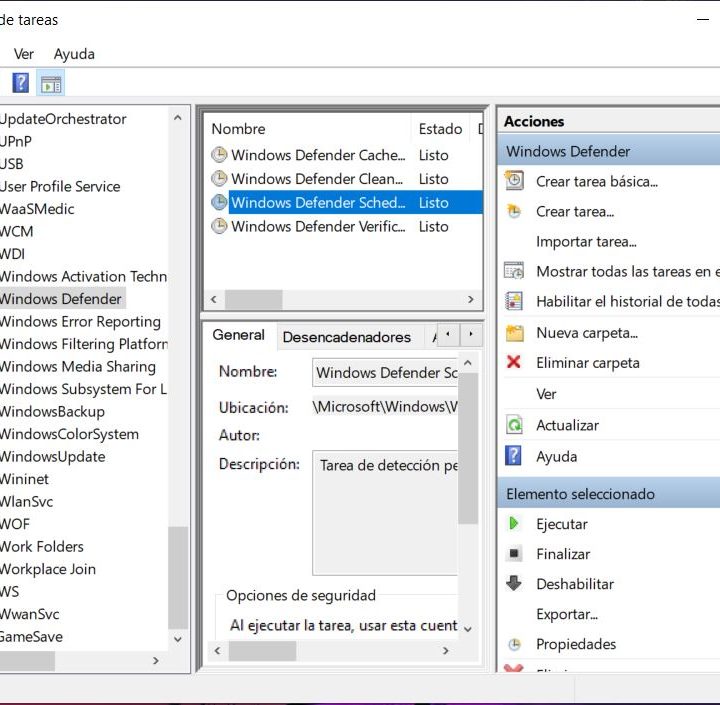Select WindowsUpdate folder in tree
This screenshot has height=705, width=720.
pos(53,457)
